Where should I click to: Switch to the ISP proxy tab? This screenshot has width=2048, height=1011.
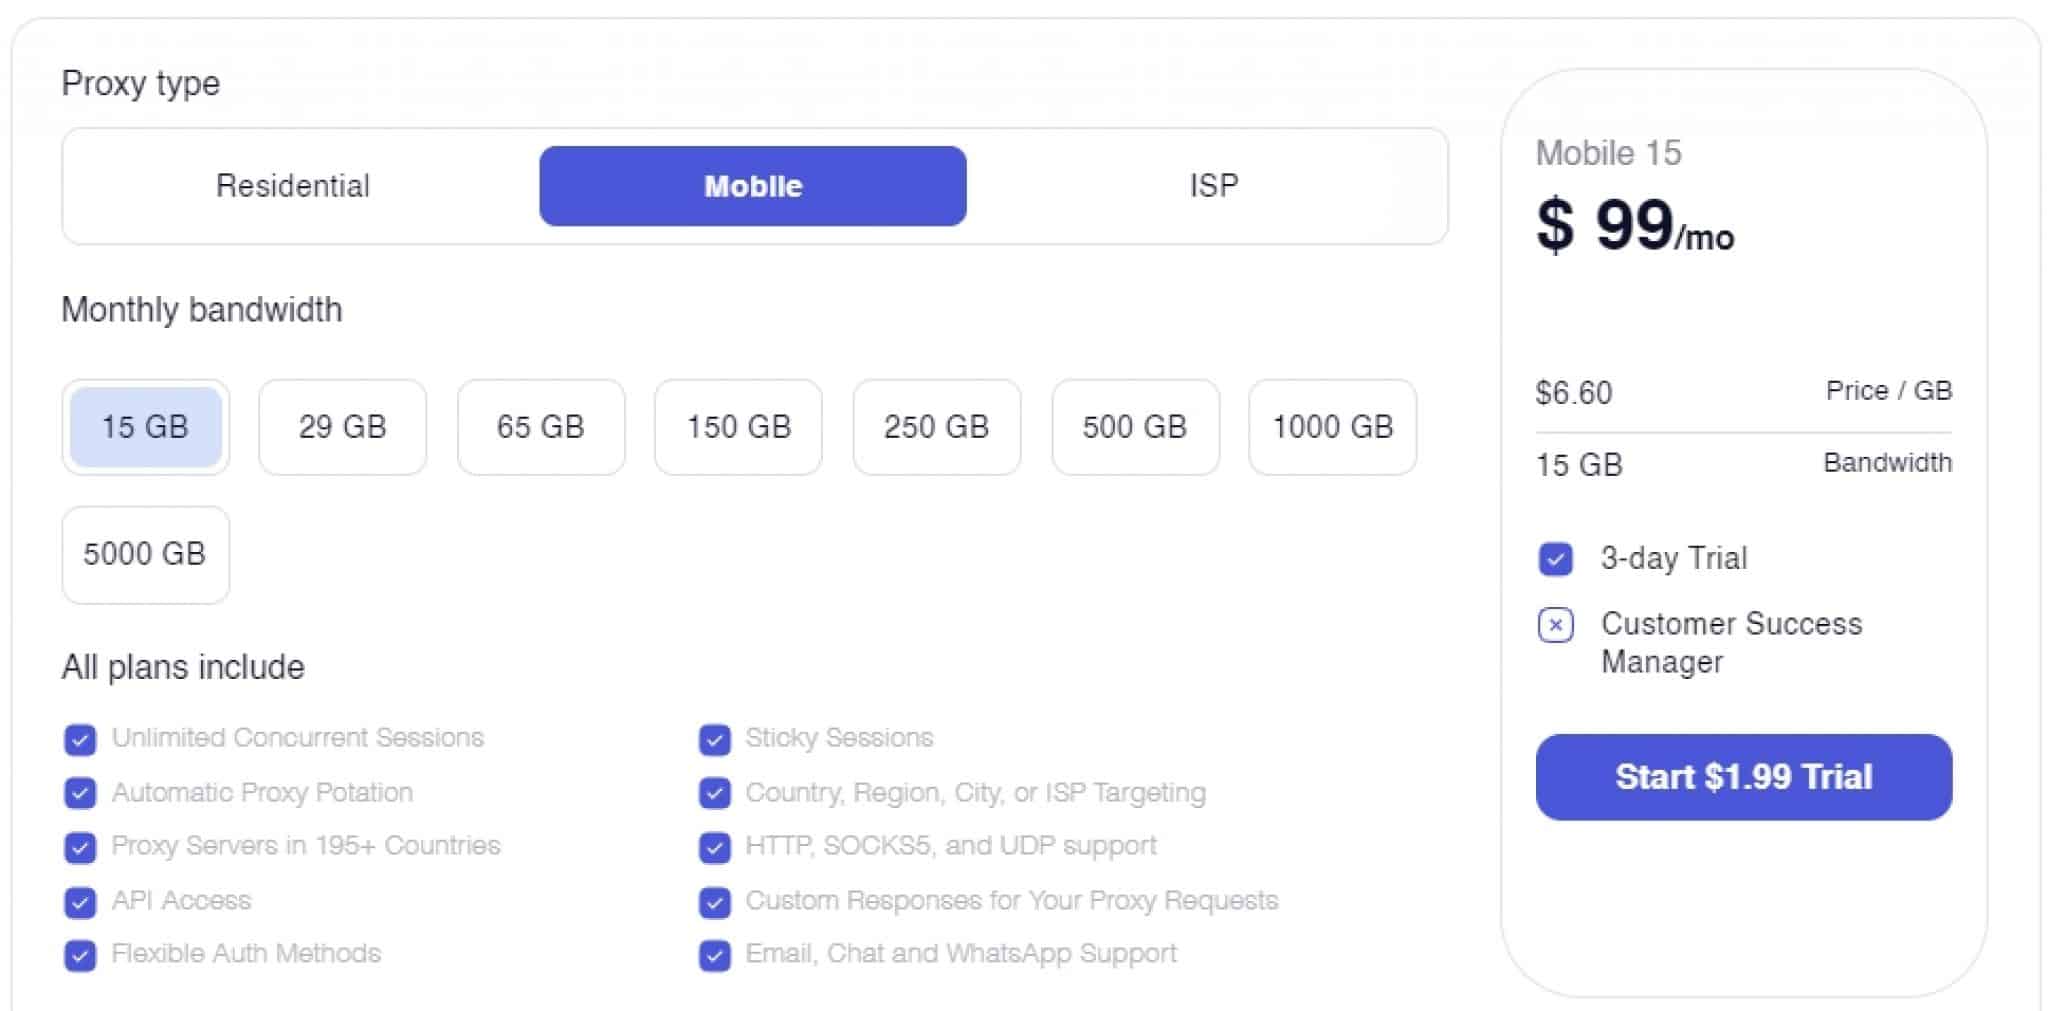click(1213, 185)
